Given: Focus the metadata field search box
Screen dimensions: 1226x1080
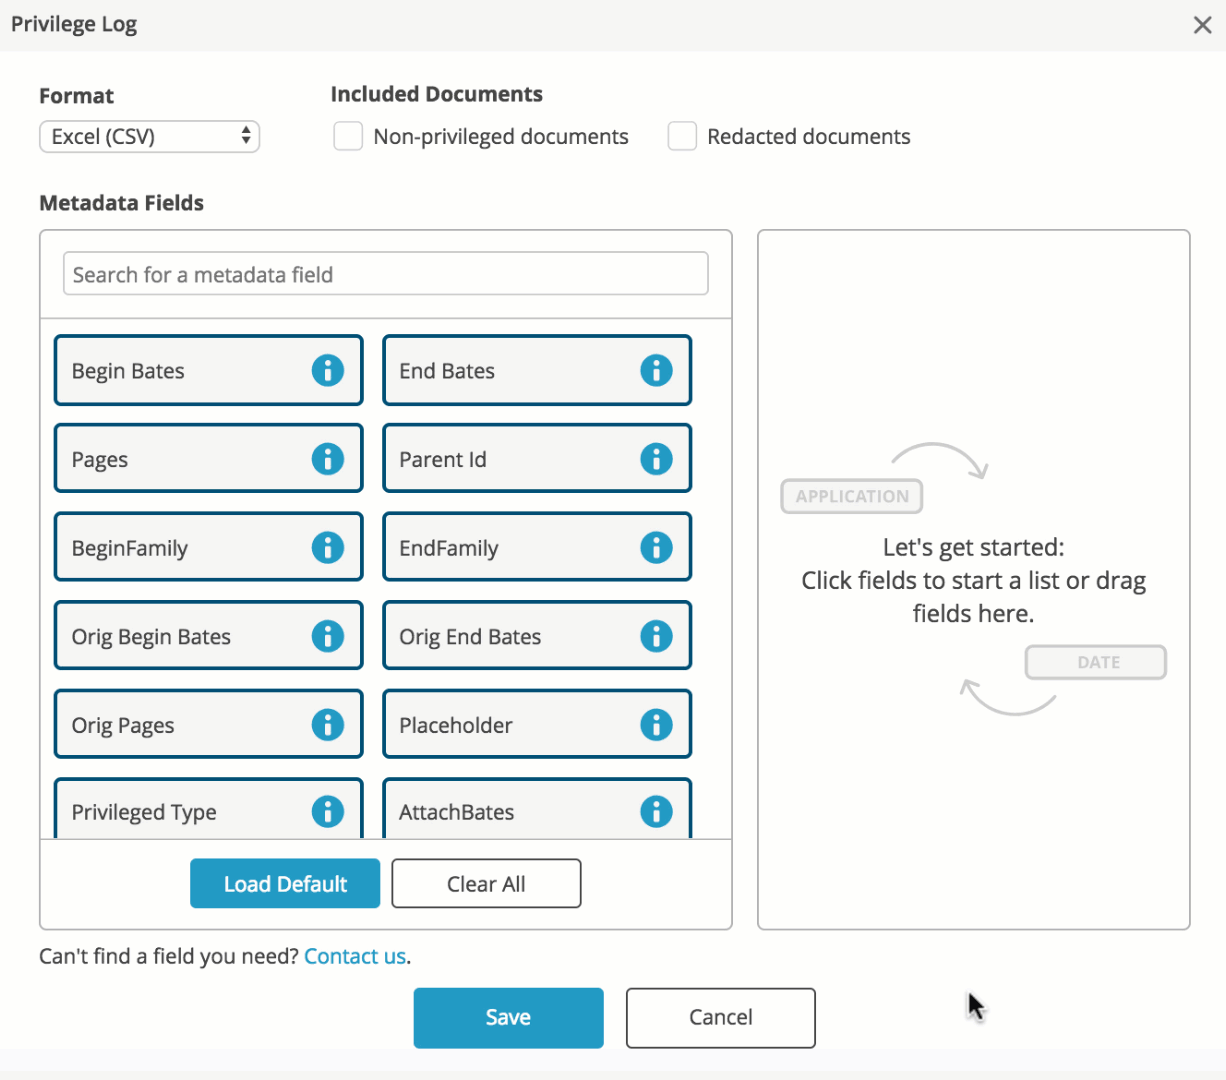Looking at the screenshot, I should point(386,274).
